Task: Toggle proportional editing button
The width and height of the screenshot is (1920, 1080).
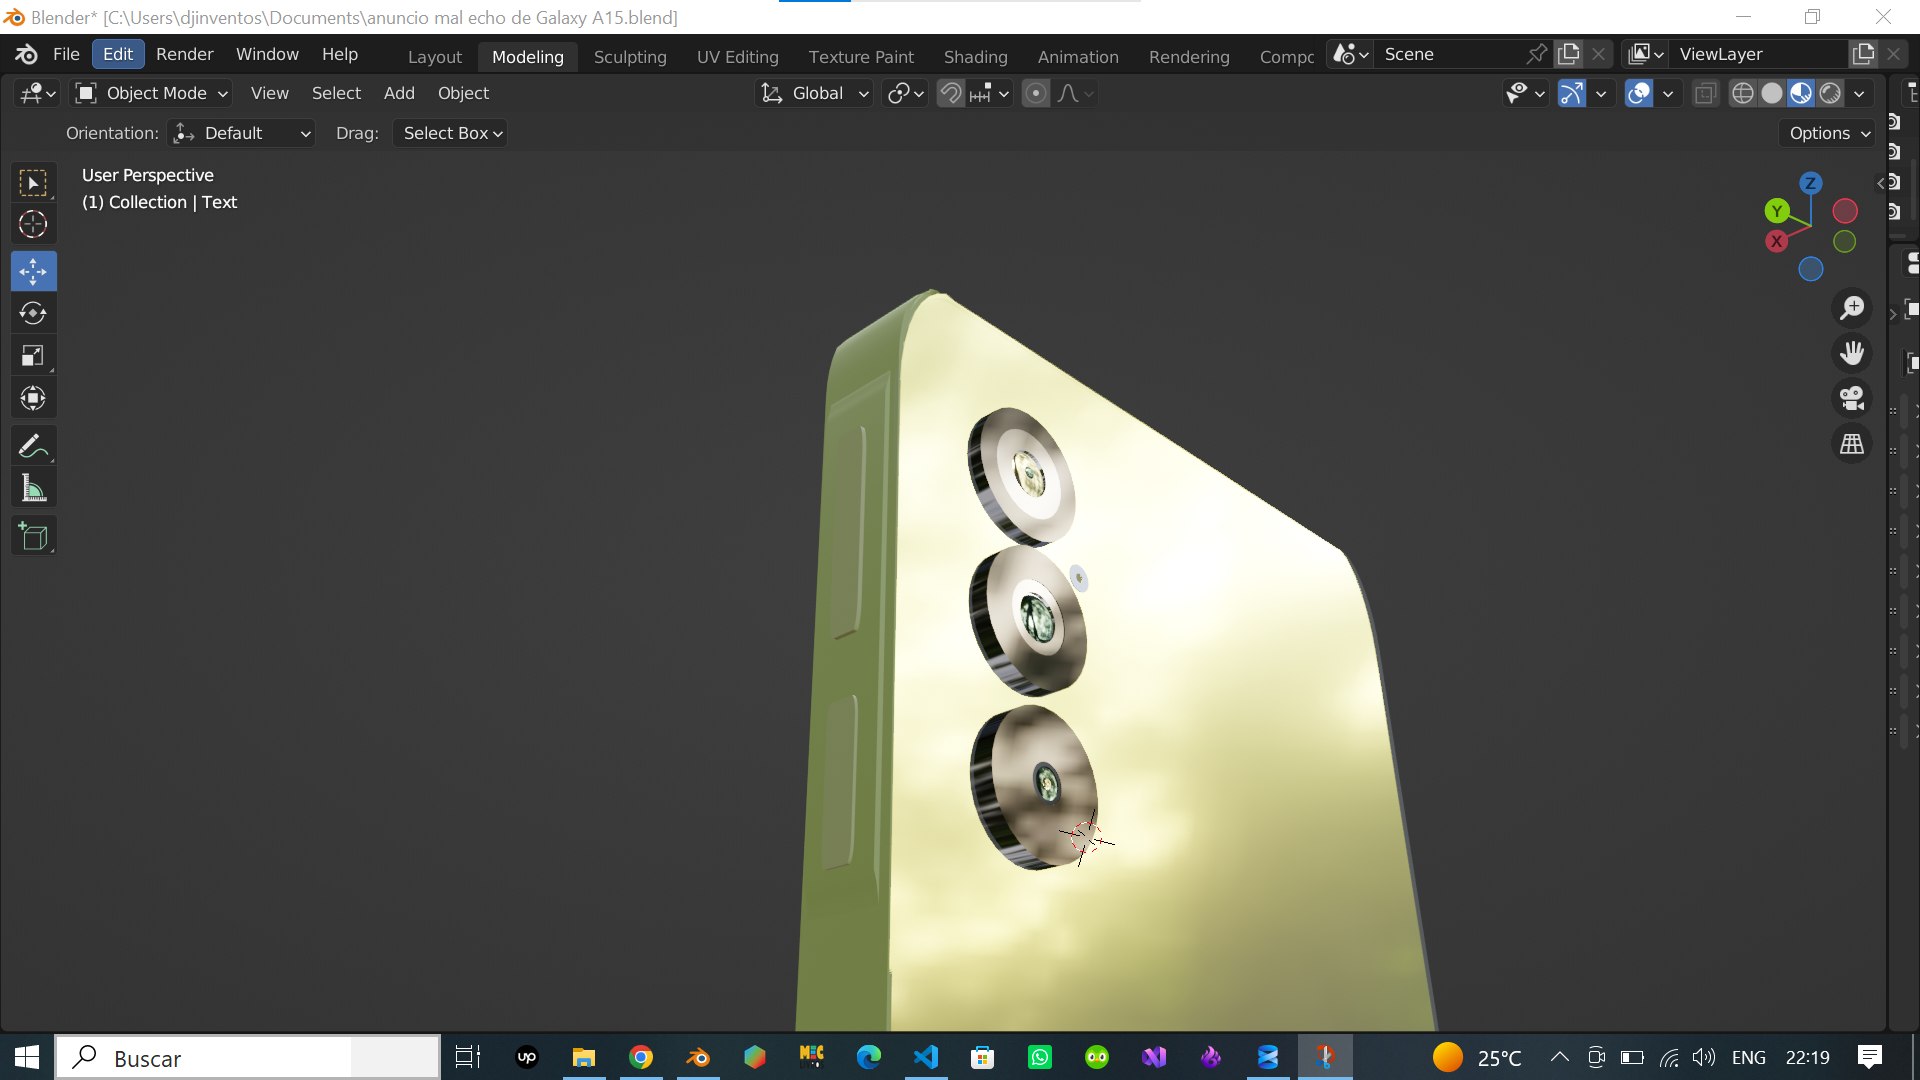Action: click(1036, 93)
